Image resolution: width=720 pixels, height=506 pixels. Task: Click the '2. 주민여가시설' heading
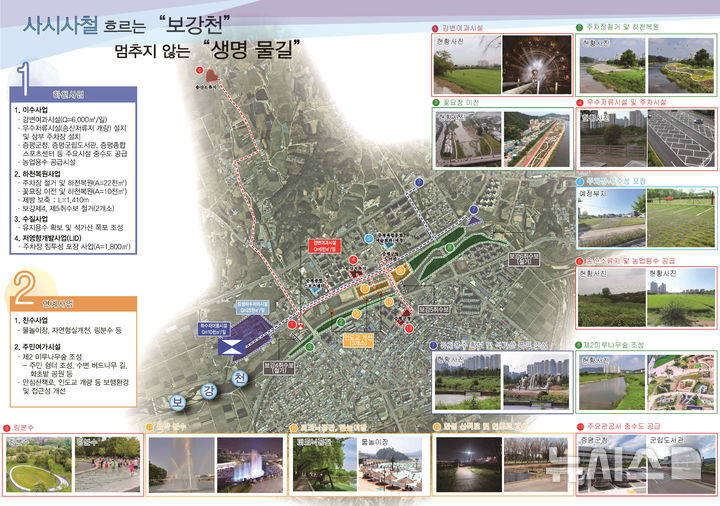tap(37, 347)
